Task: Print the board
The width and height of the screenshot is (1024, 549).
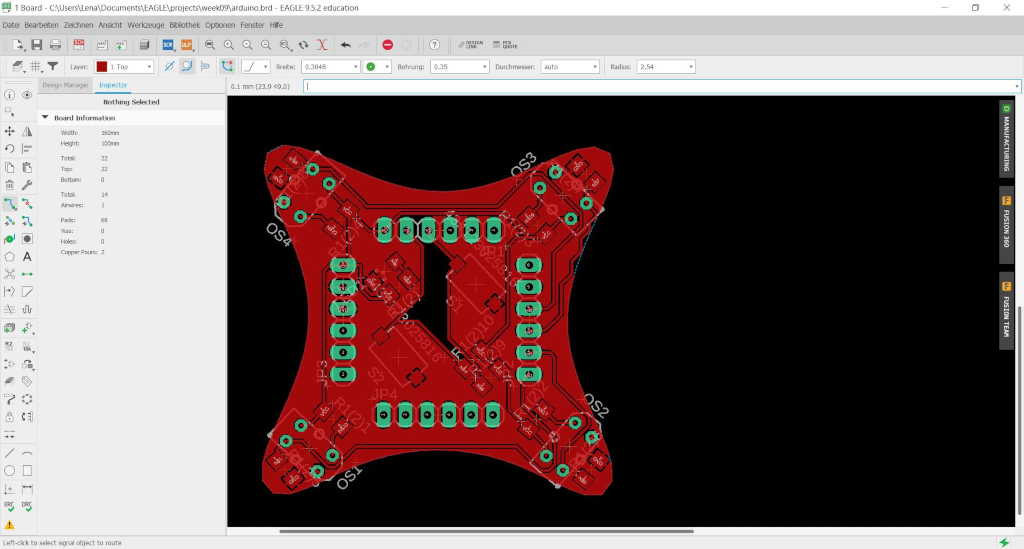Action: [x=56, y=45]
